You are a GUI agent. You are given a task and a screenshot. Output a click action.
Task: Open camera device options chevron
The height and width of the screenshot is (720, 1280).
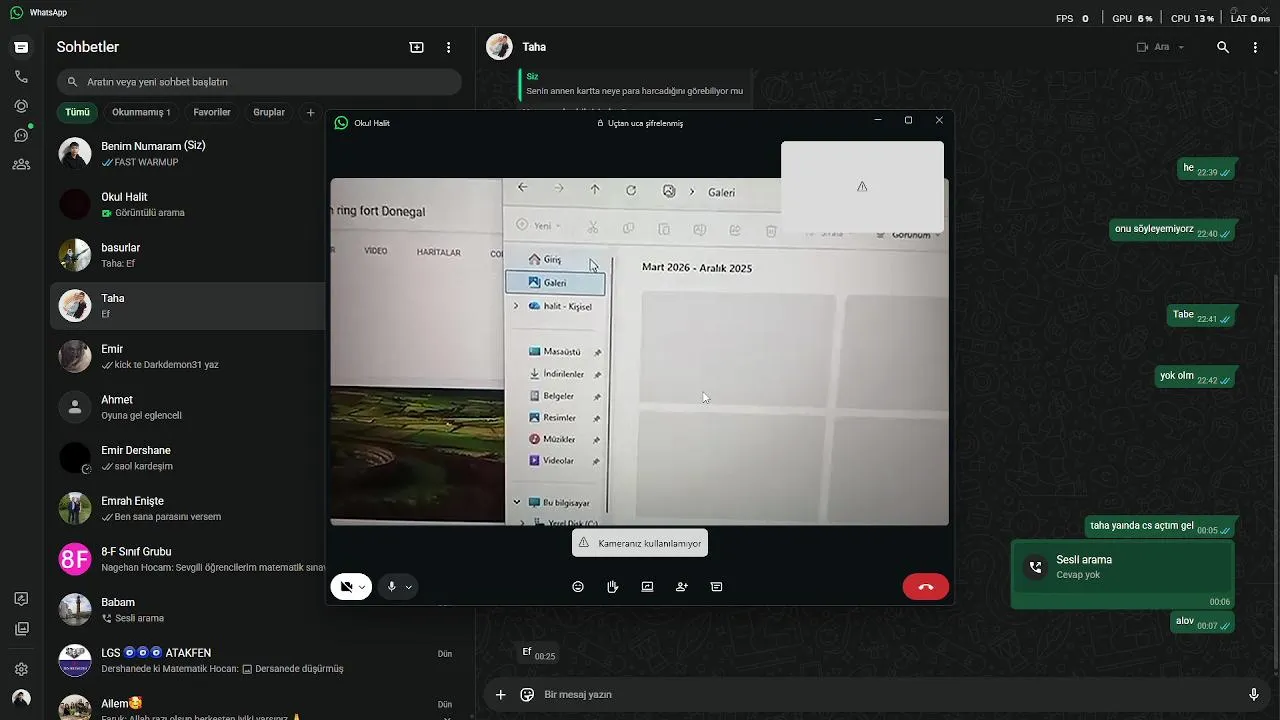(363, 587)
